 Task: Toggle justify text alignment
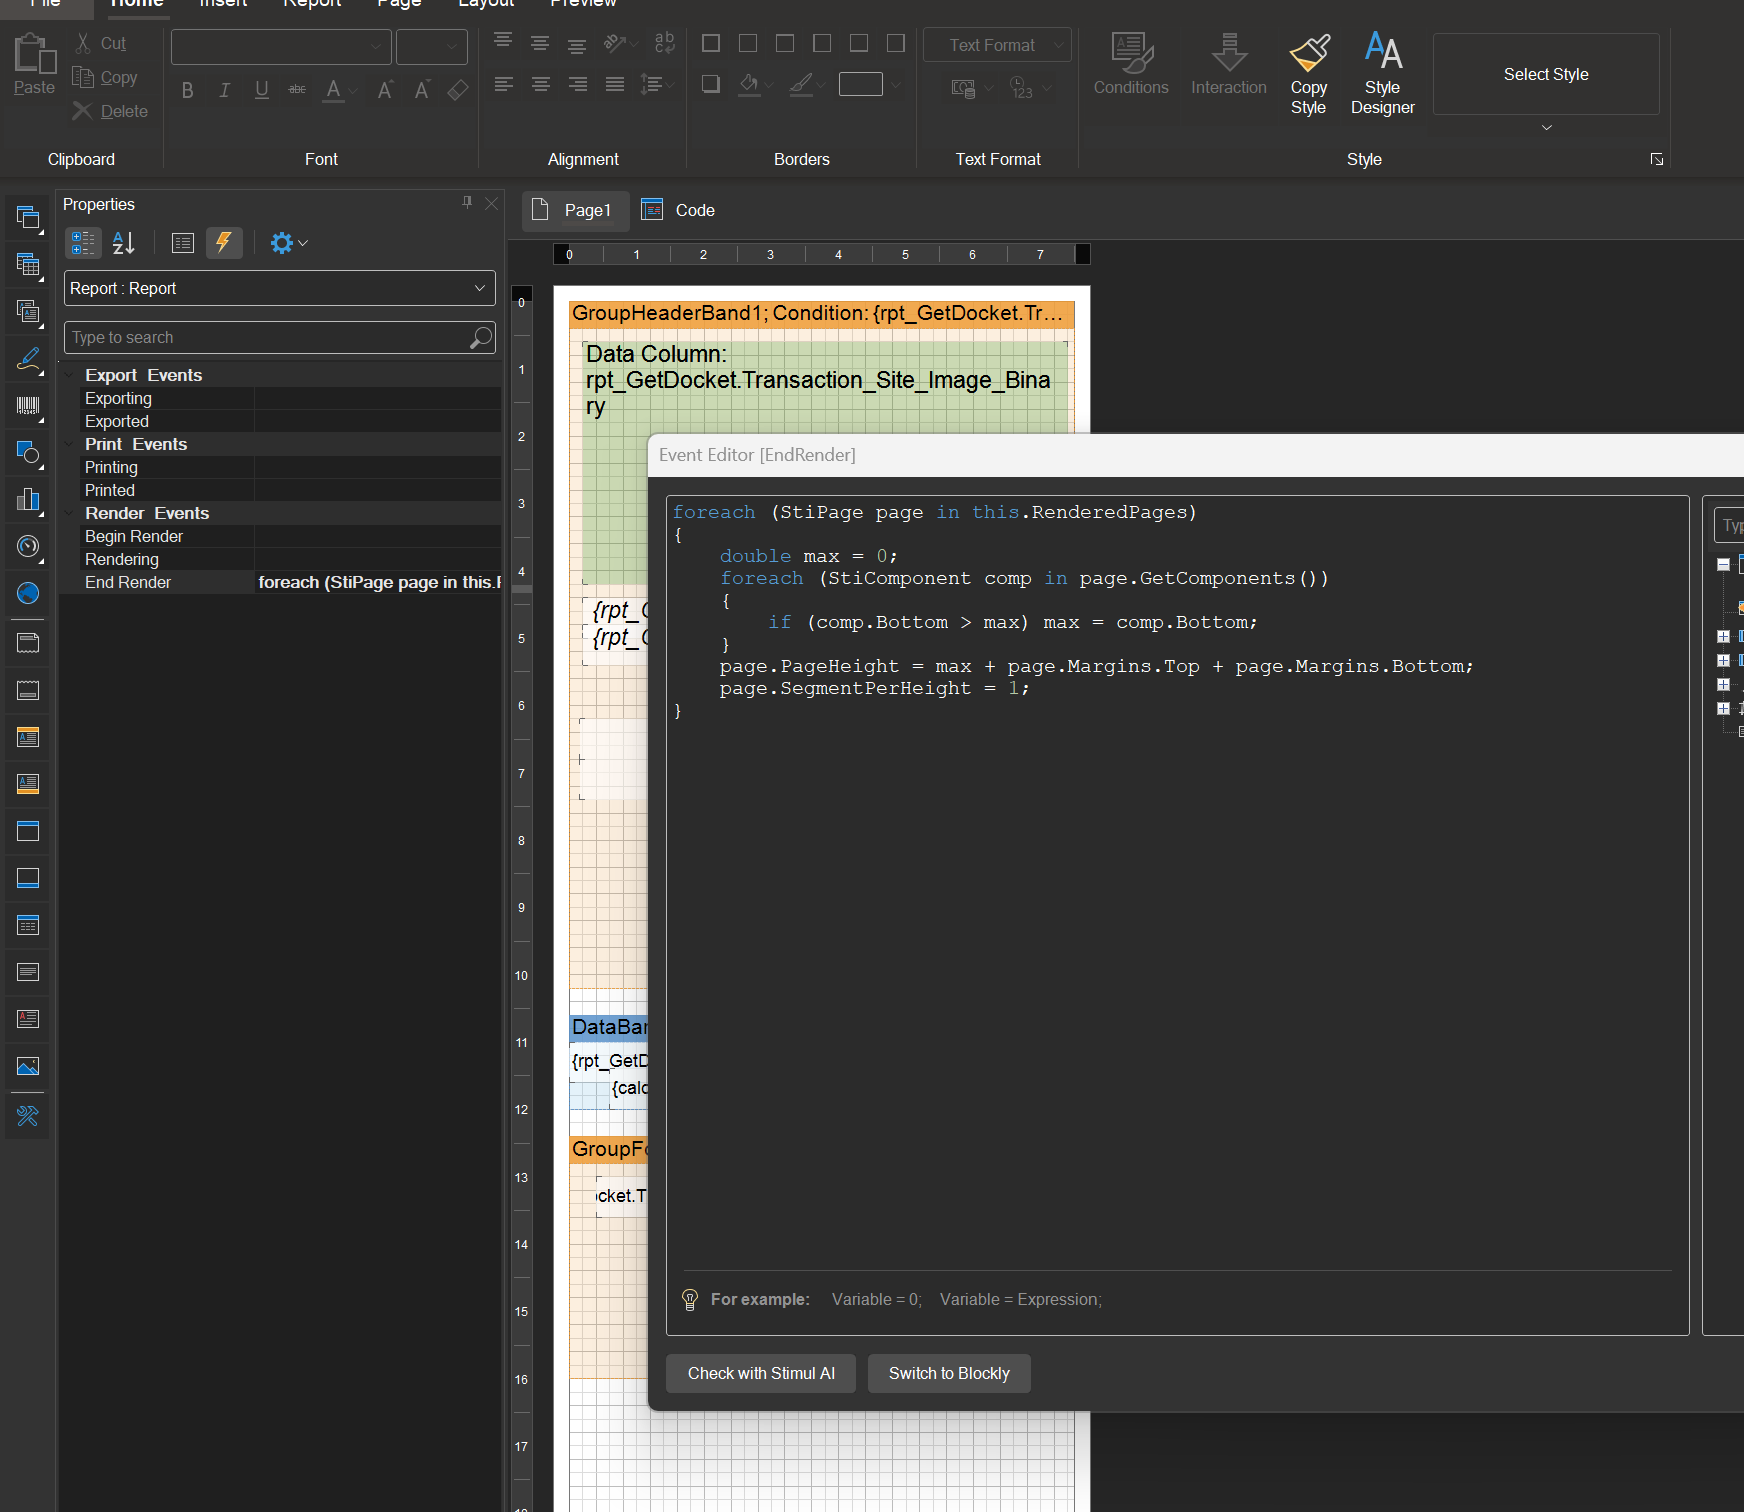[x=615, y=84]
